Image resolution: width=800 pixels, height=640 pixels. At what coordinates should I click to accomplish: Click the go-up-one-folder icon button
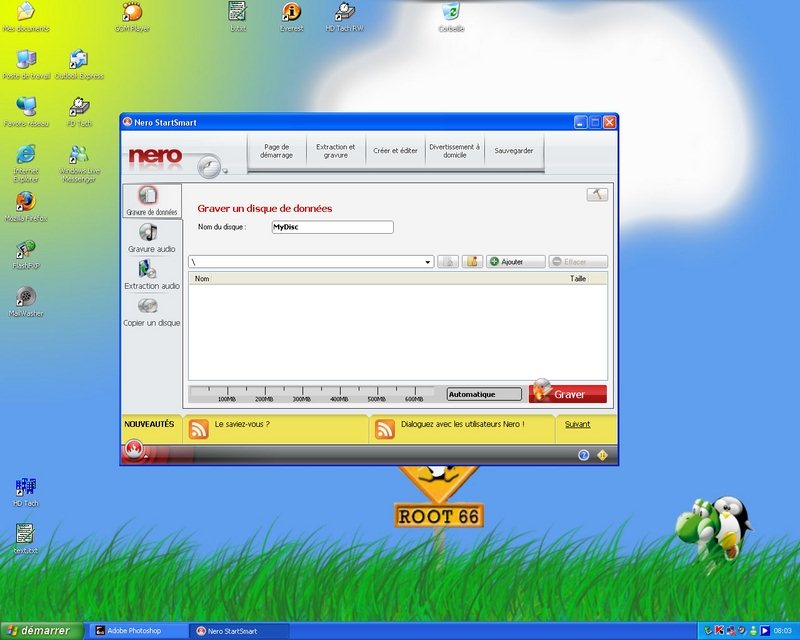[448, 262]
